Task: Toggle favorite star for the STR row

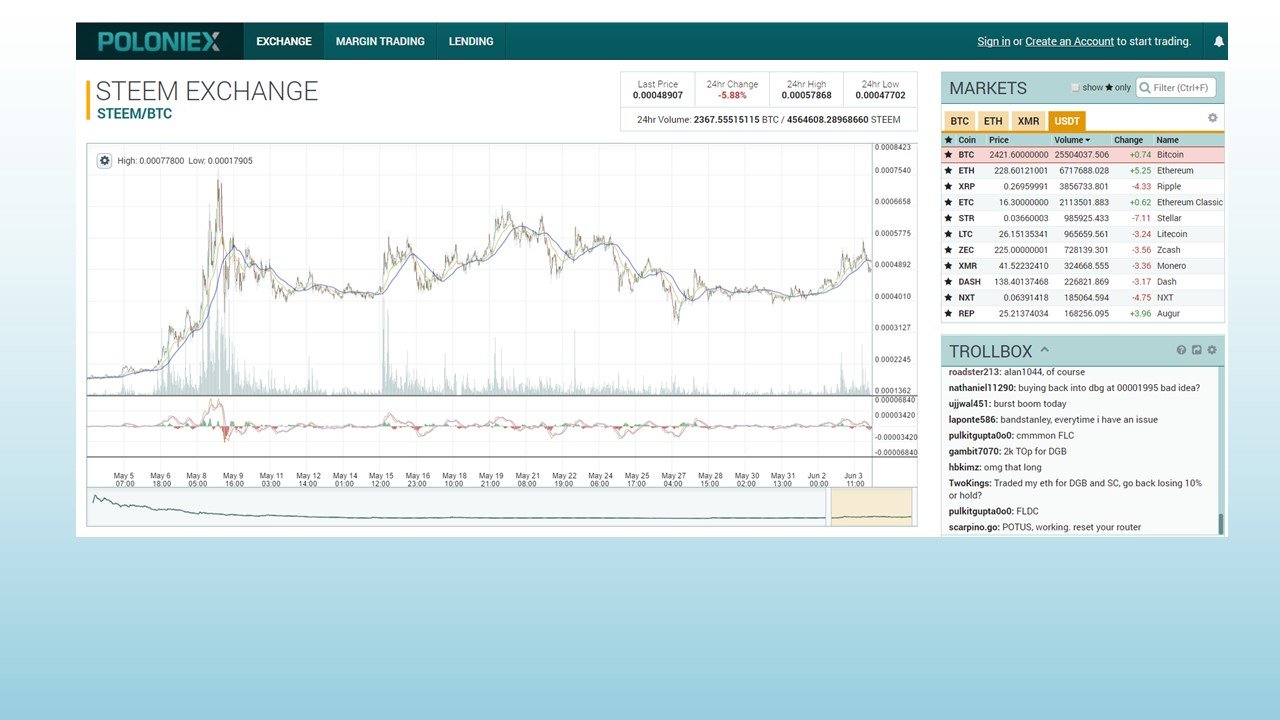Action: pos(948,218)
